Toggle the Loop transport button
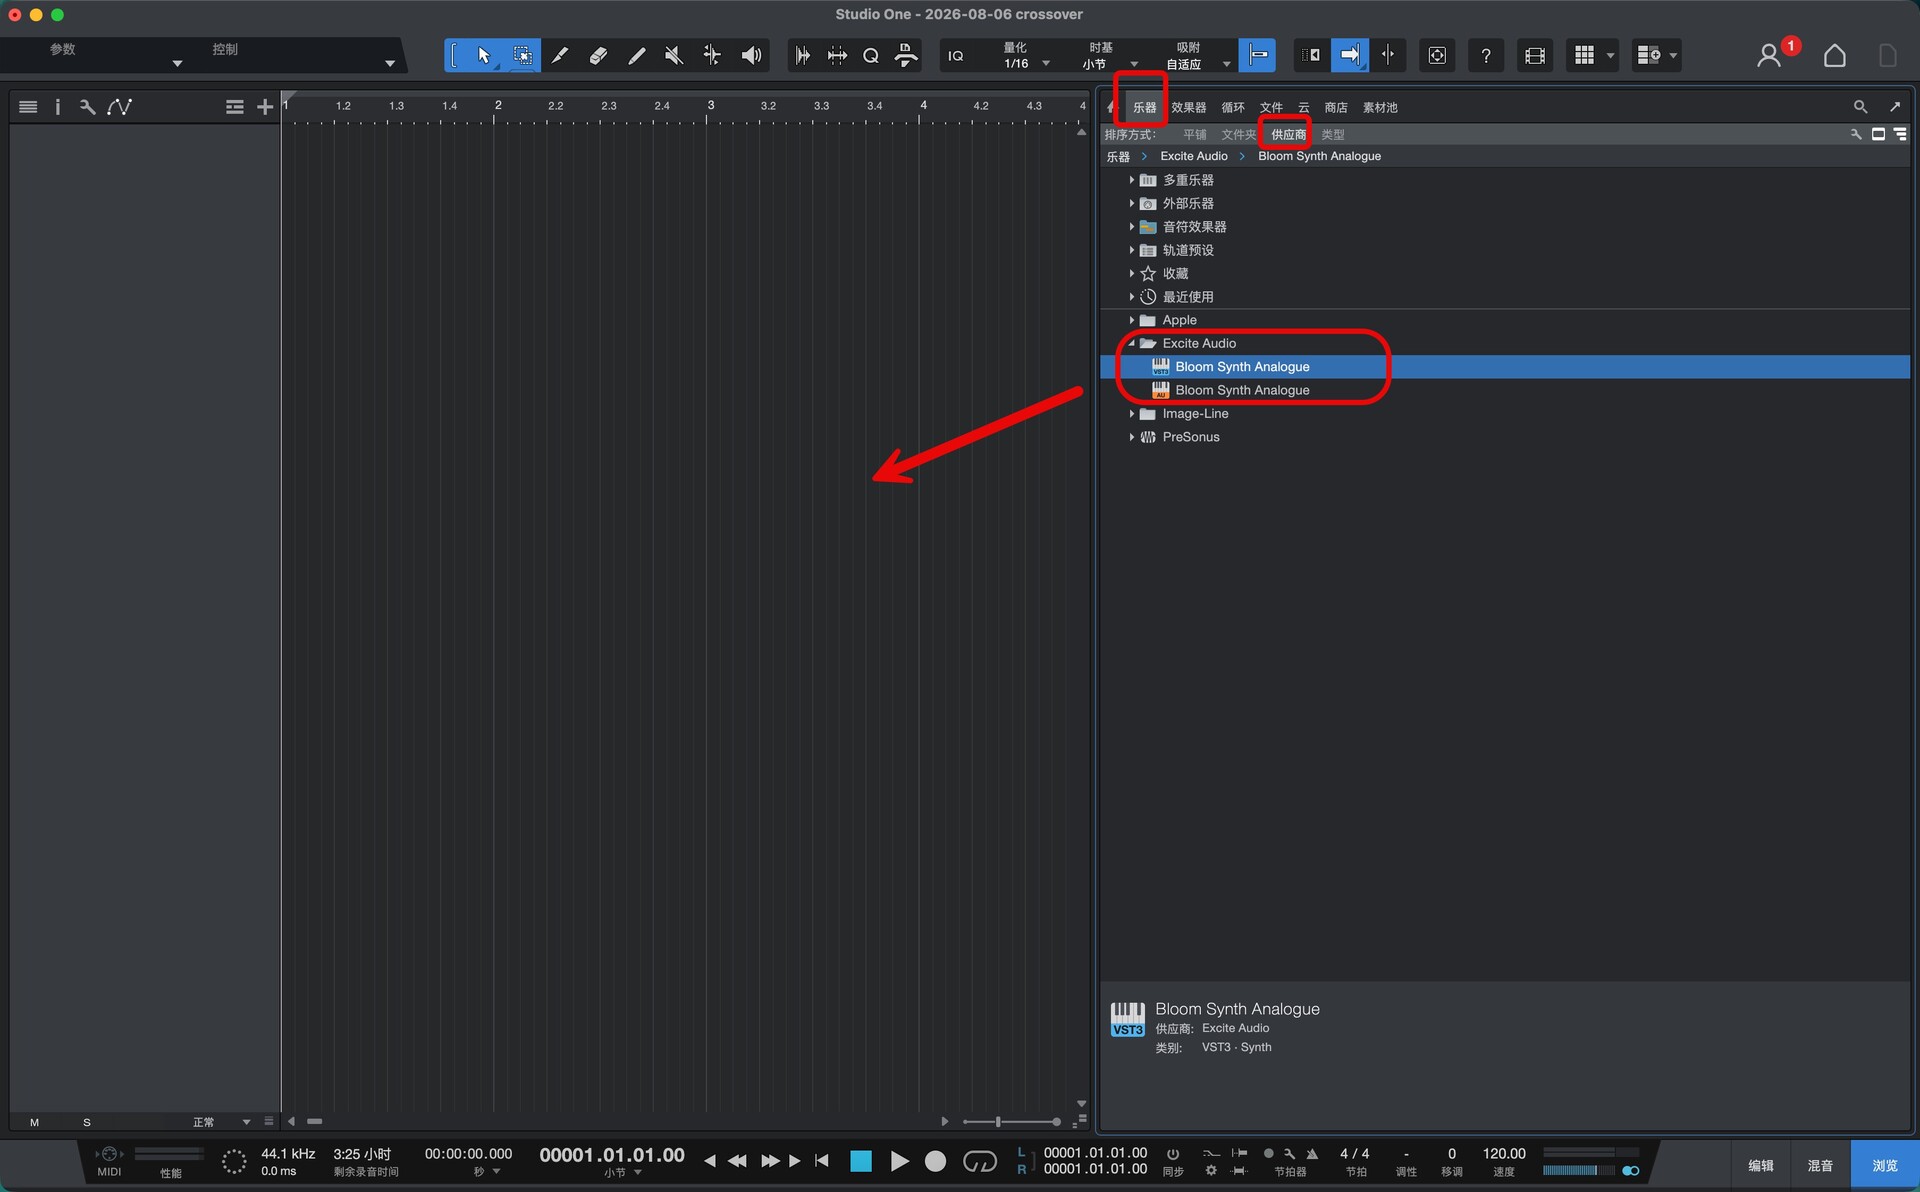1920x1192 pixels. tap(980, 1161)
